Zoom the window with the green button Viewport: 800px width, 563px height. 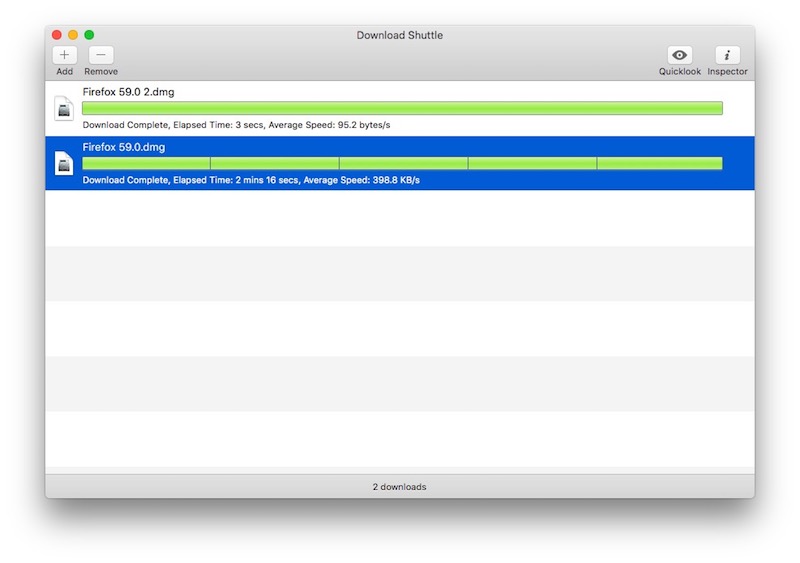pos(89,35)
